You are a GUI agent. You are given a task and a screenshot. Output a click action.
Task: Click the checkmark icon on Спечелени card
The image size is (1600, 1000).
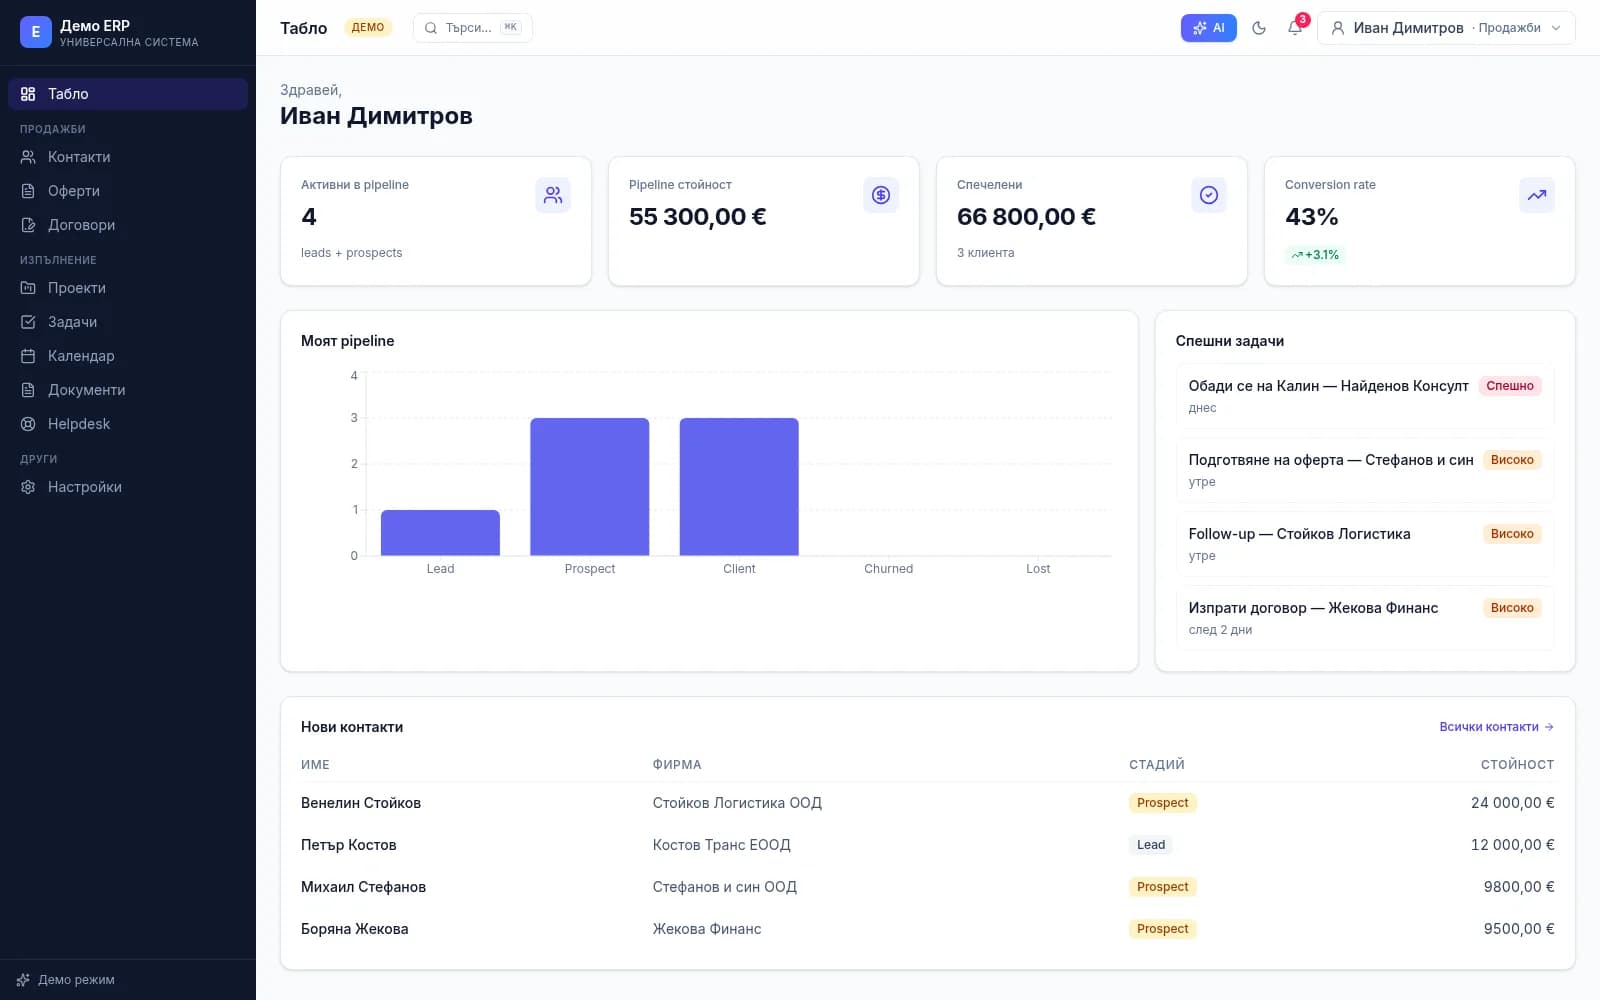point(1209,195)
